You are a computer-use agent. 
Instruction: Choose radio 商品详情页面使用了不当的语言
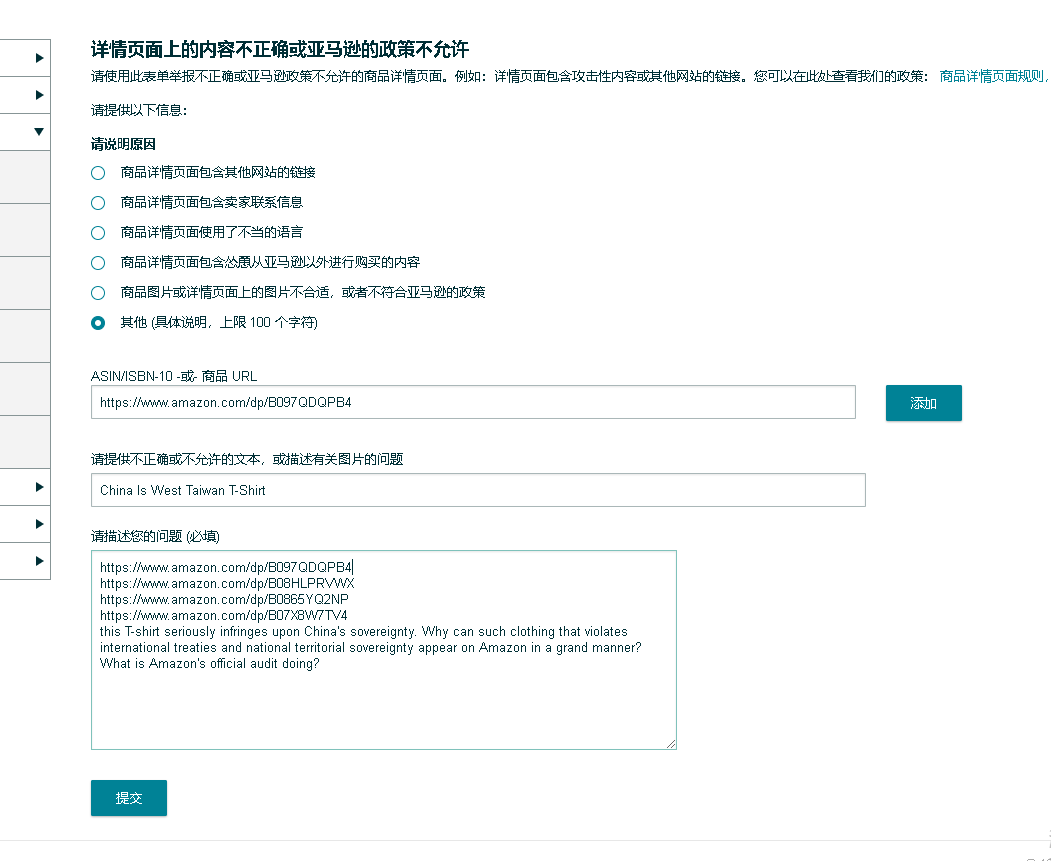[98, 233]
